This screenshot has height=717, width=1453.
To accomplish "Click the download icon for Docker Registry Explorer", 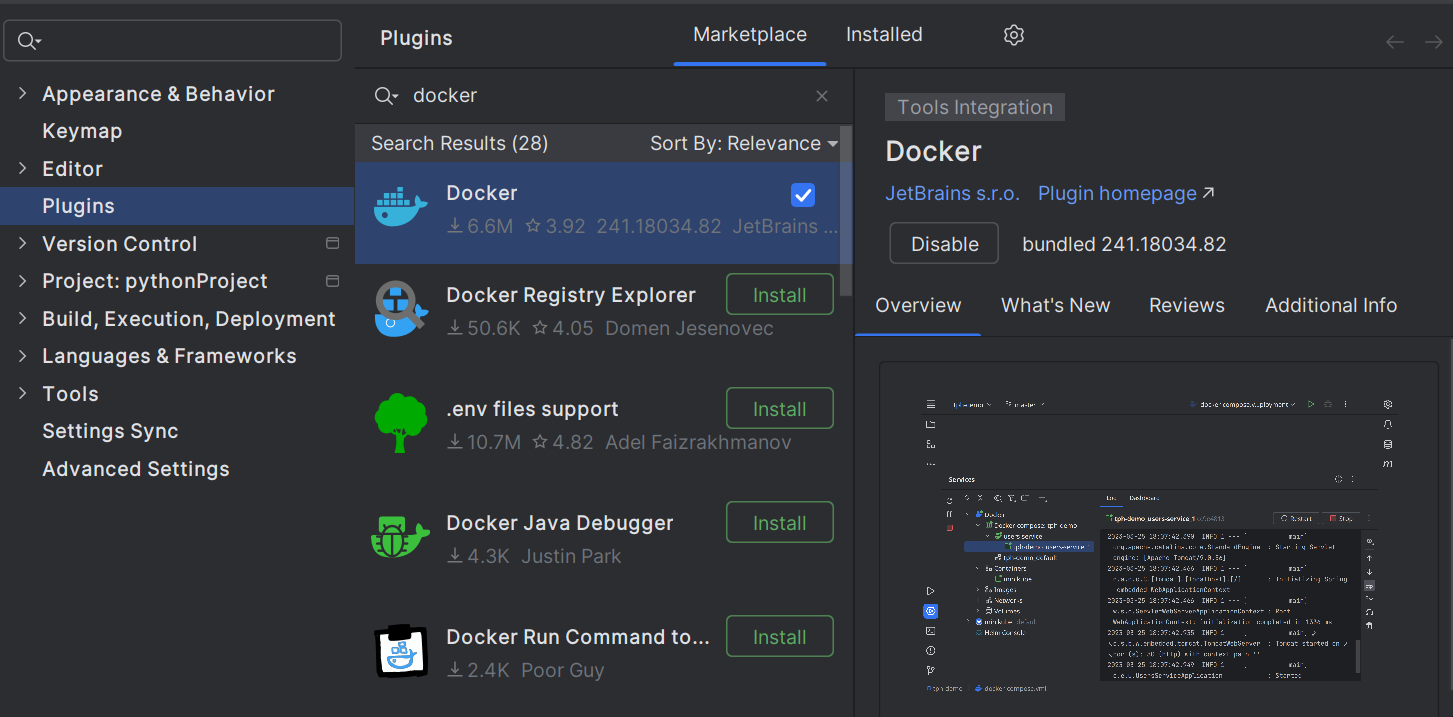I will [x=455, y=329].
